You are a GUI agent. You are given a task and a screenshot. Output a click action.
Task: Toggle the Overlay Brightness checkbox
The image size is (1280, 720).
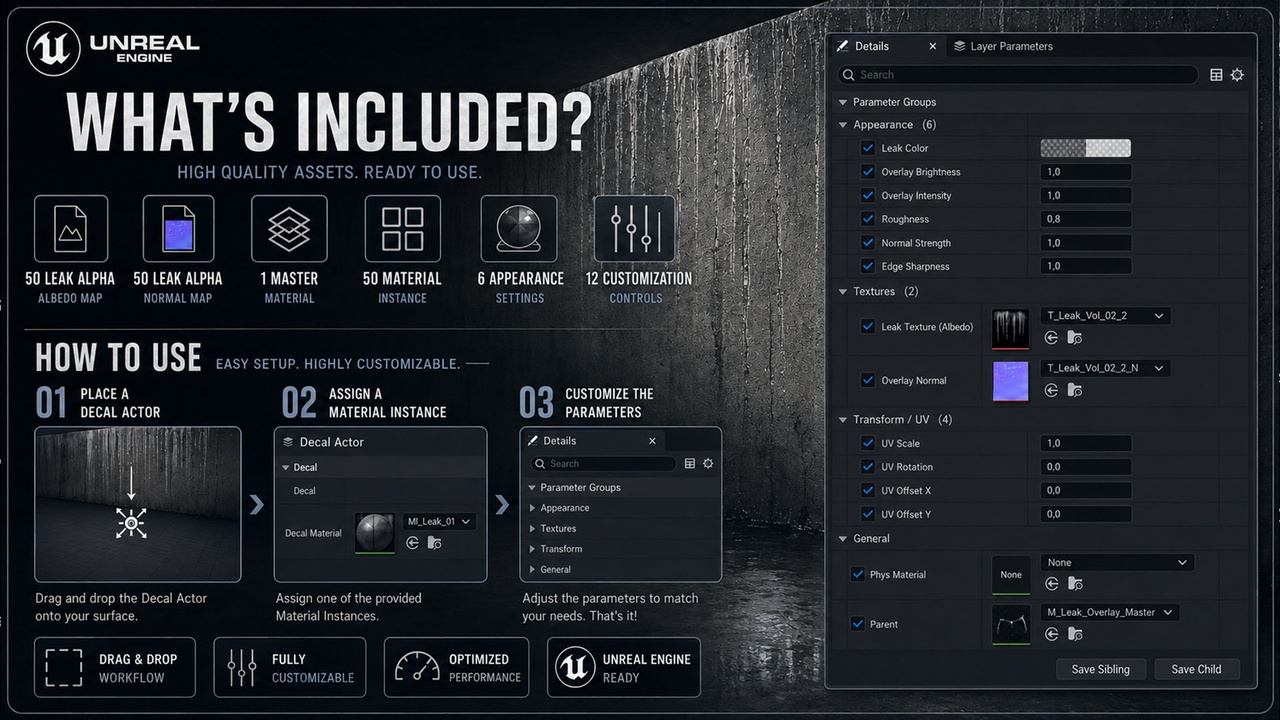[x=868, y=172]
